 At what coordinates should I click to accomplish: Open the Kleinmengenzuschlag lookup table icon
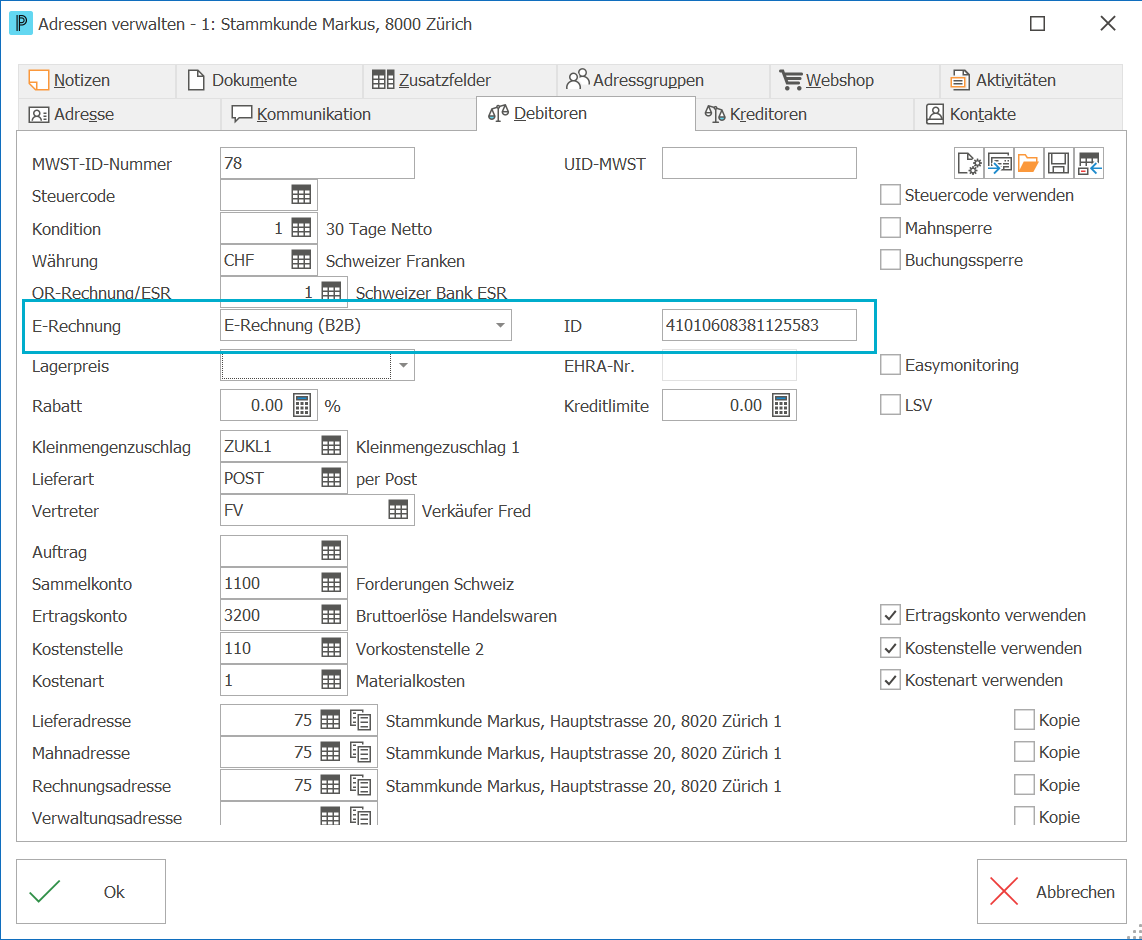point(331,446)
